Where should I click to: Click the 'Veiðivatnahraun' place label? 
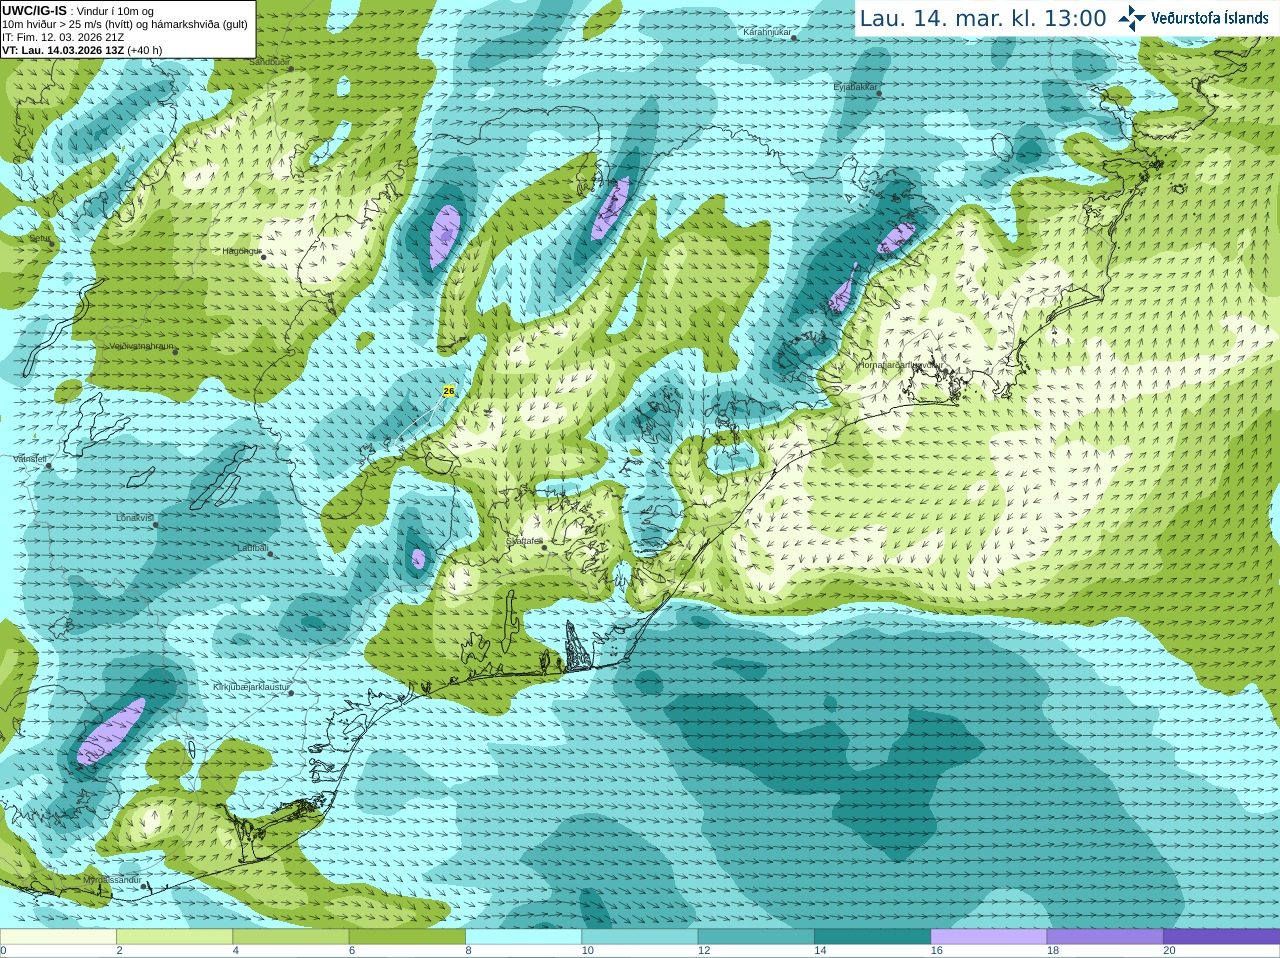(x=141, y=346)
